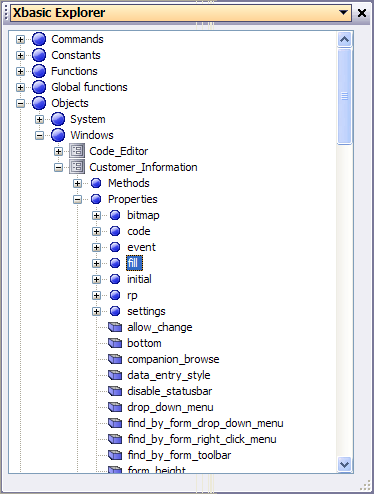Click the bottom property icon
Image resolution: width=374 pixels, height=494 pixels.
coord(115,343)
